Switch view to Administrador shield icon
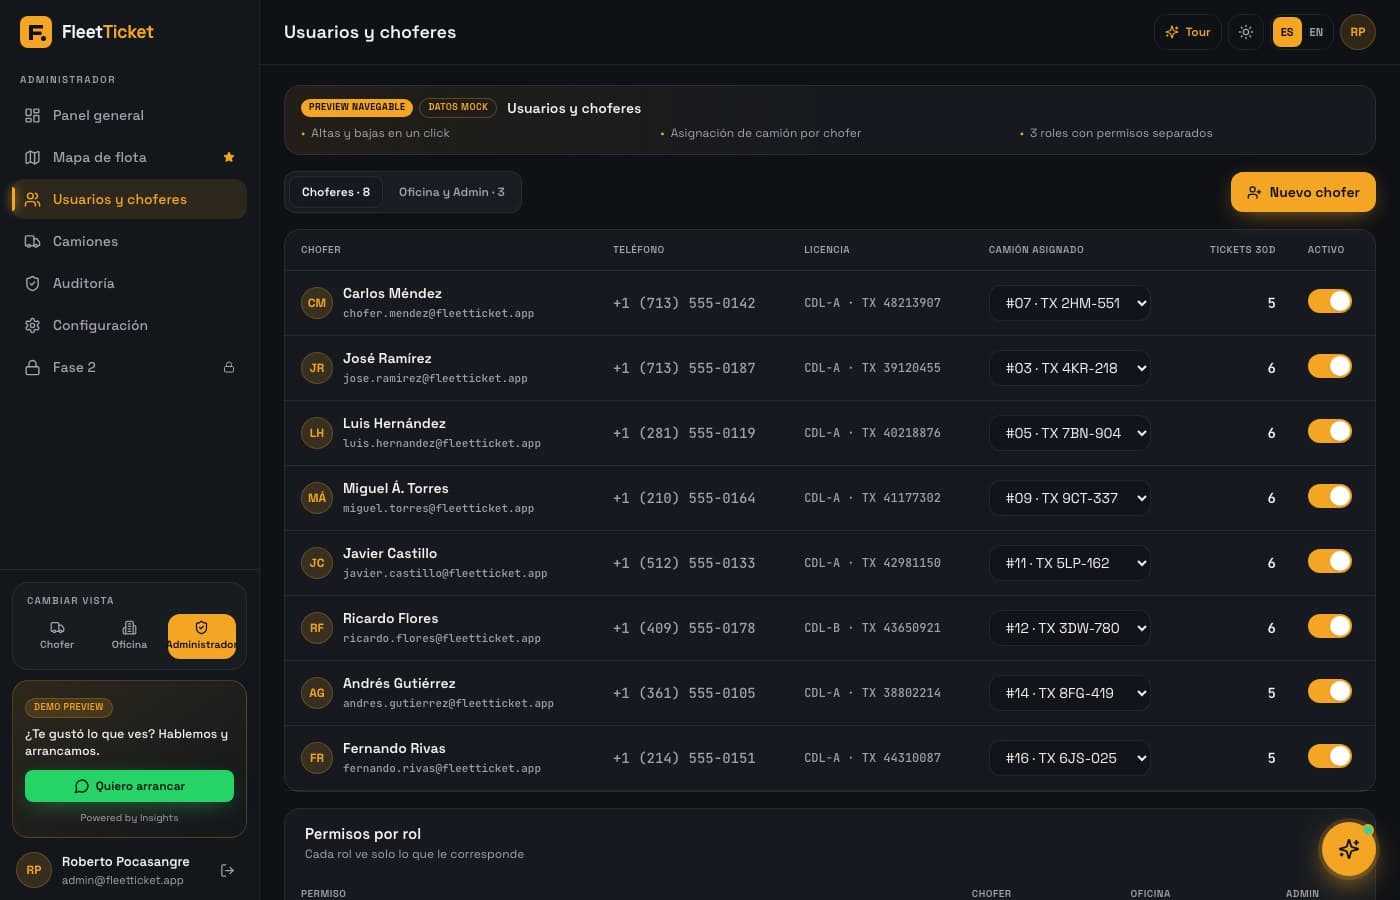The width and height of the screenshot is (1400, 900). click(202, 628)
